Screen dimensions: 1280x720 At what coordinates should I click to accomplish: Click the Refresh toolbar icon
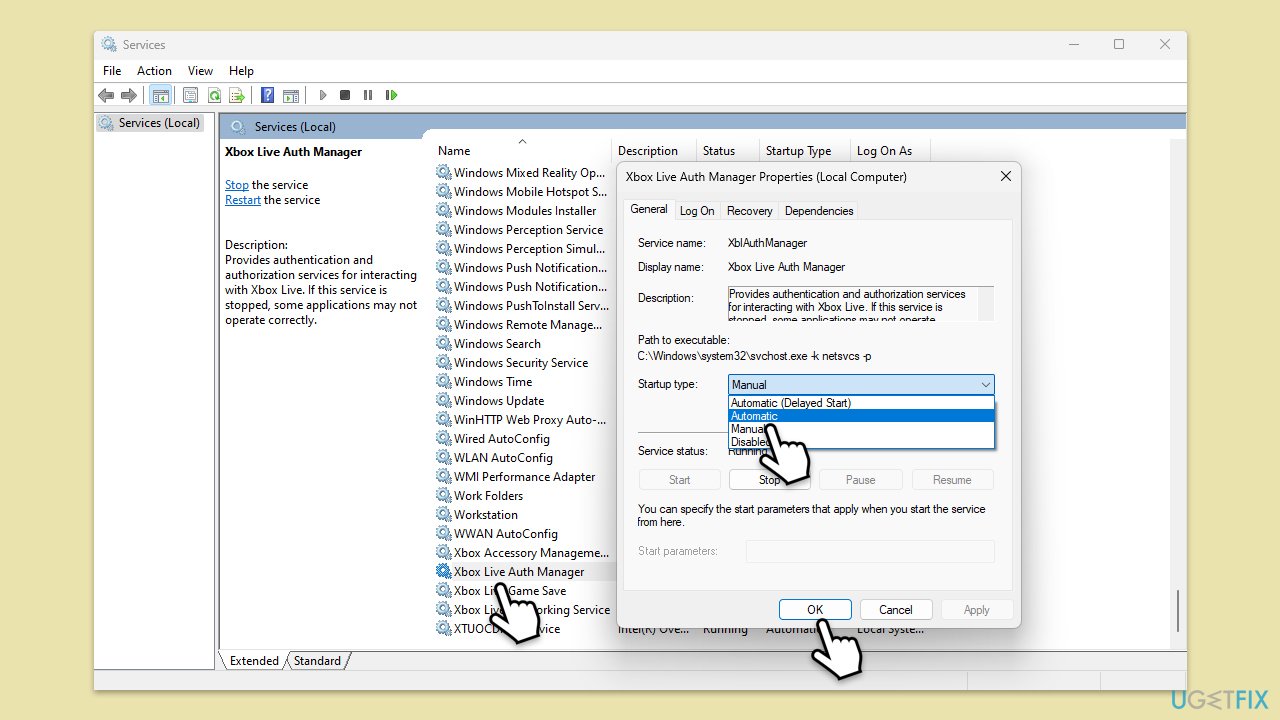click(214, 95)
